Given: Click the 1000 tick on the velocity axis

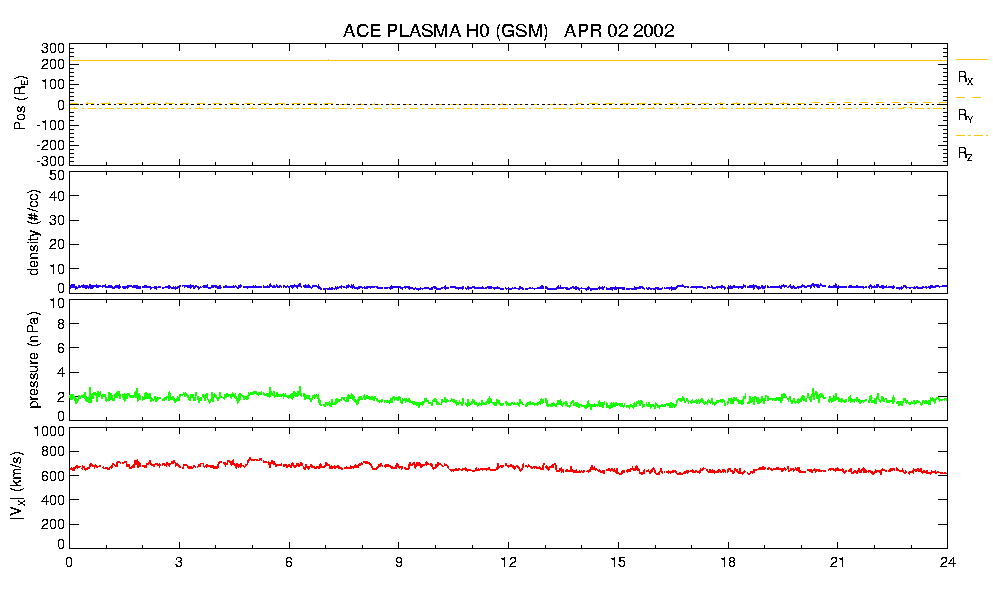Looking at the screenshot, I should [49, 431].
